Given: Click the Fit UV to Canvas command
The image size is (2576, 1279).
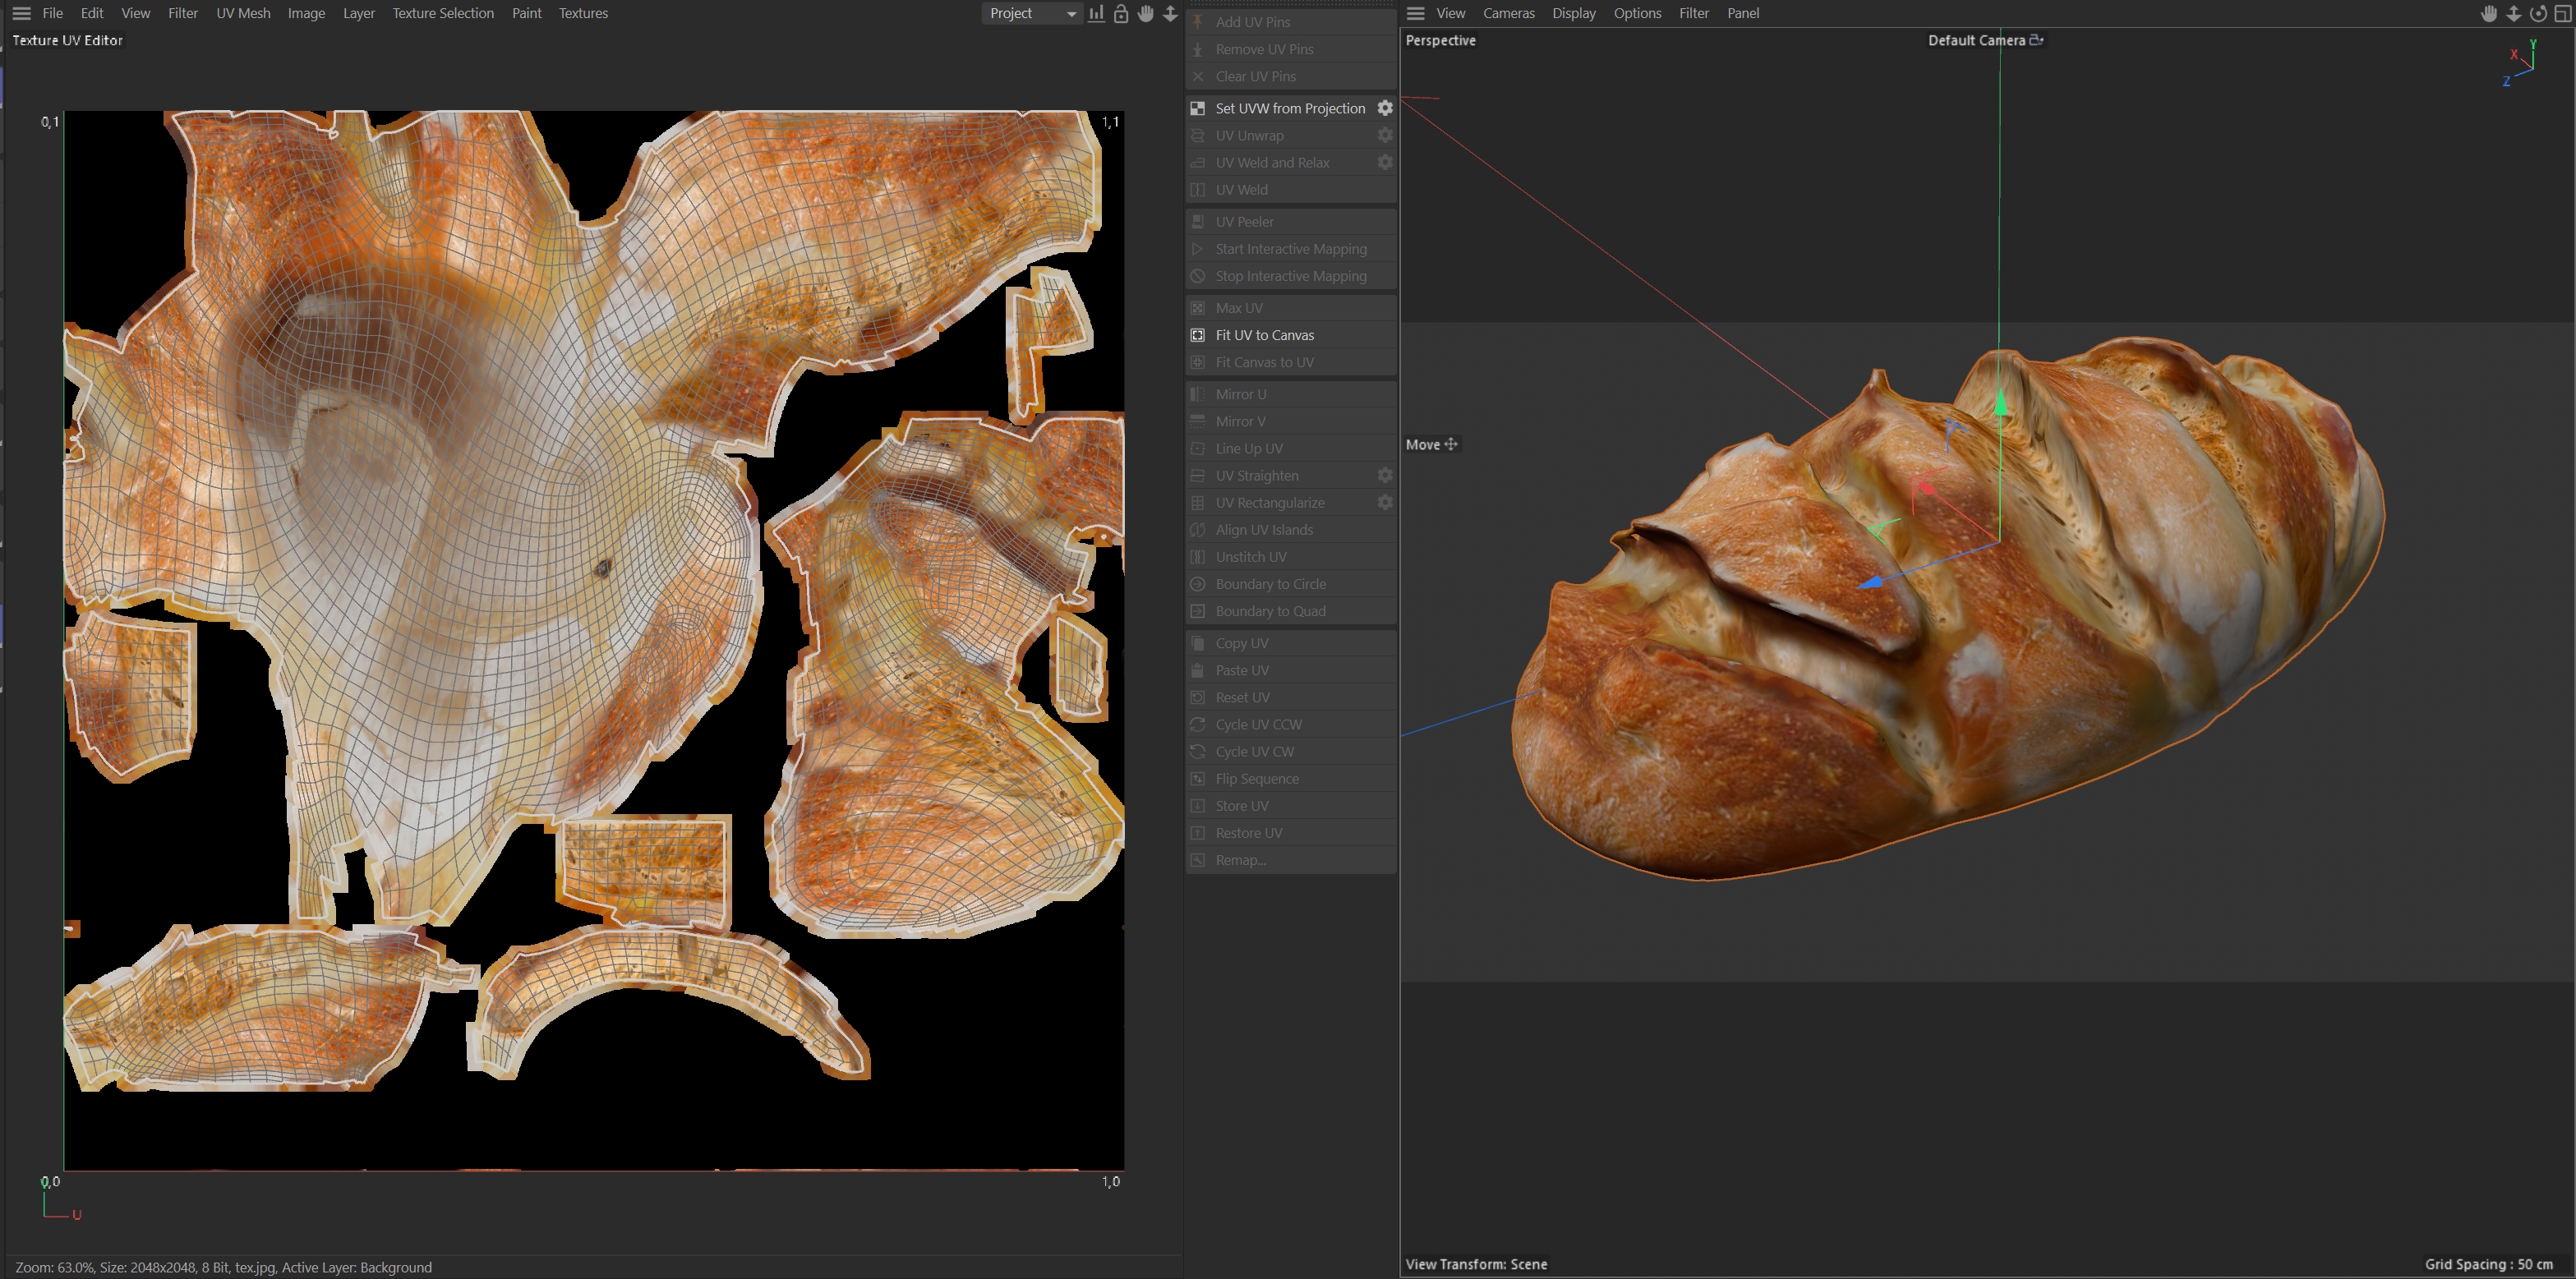Looking at the screenshot, I should coord(1264,335).
